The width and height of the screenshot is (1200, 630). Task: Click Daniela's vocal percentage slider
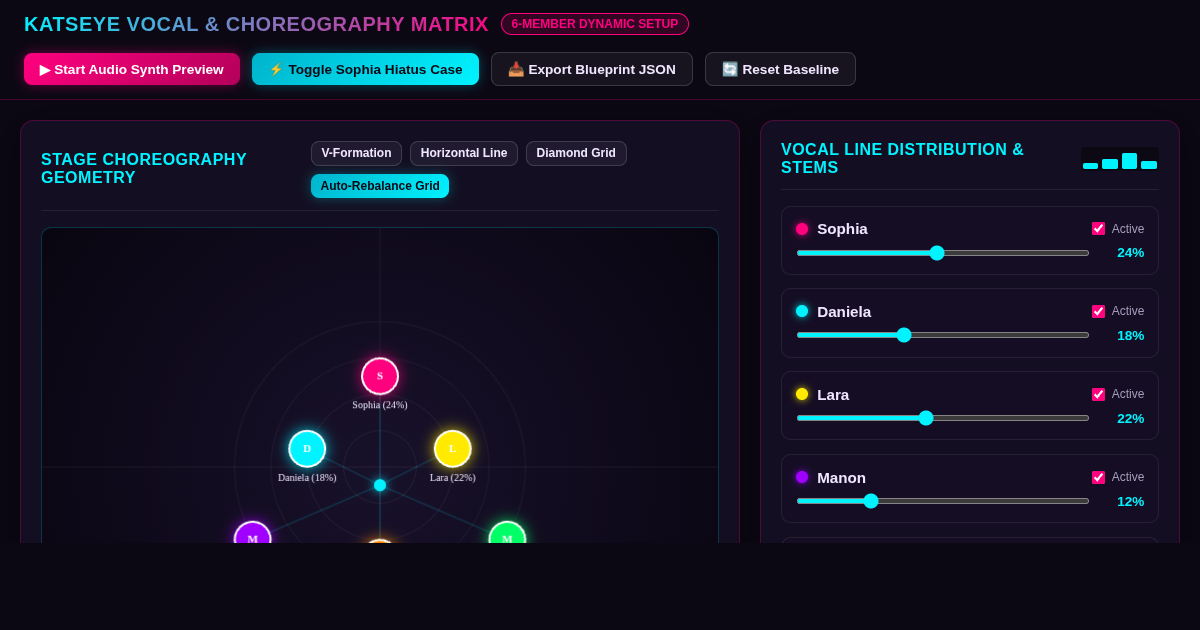[x=943, y=335]
